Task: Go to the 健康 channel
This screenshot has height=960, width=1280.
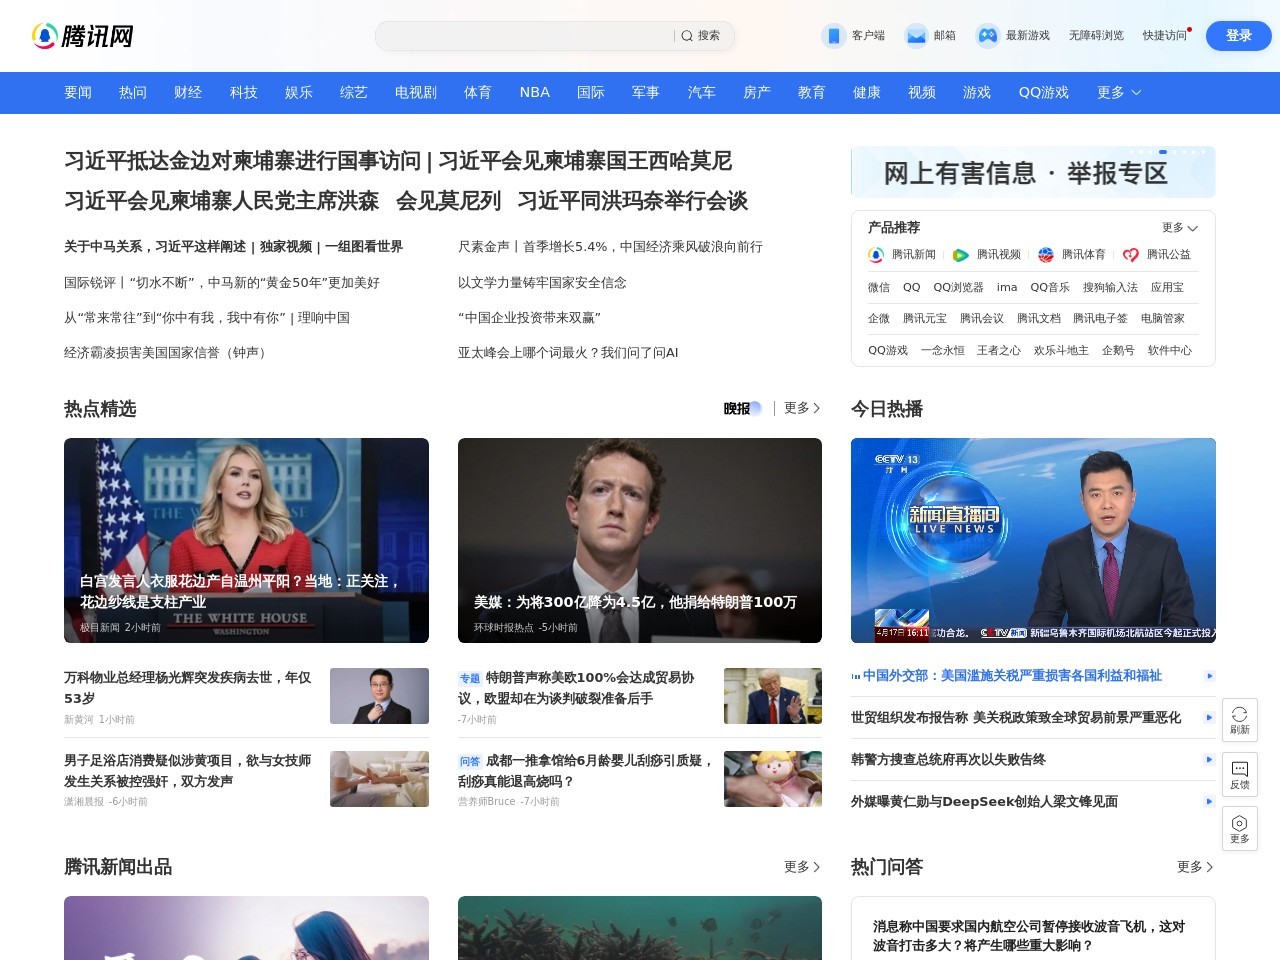Action: click(867, 92)
